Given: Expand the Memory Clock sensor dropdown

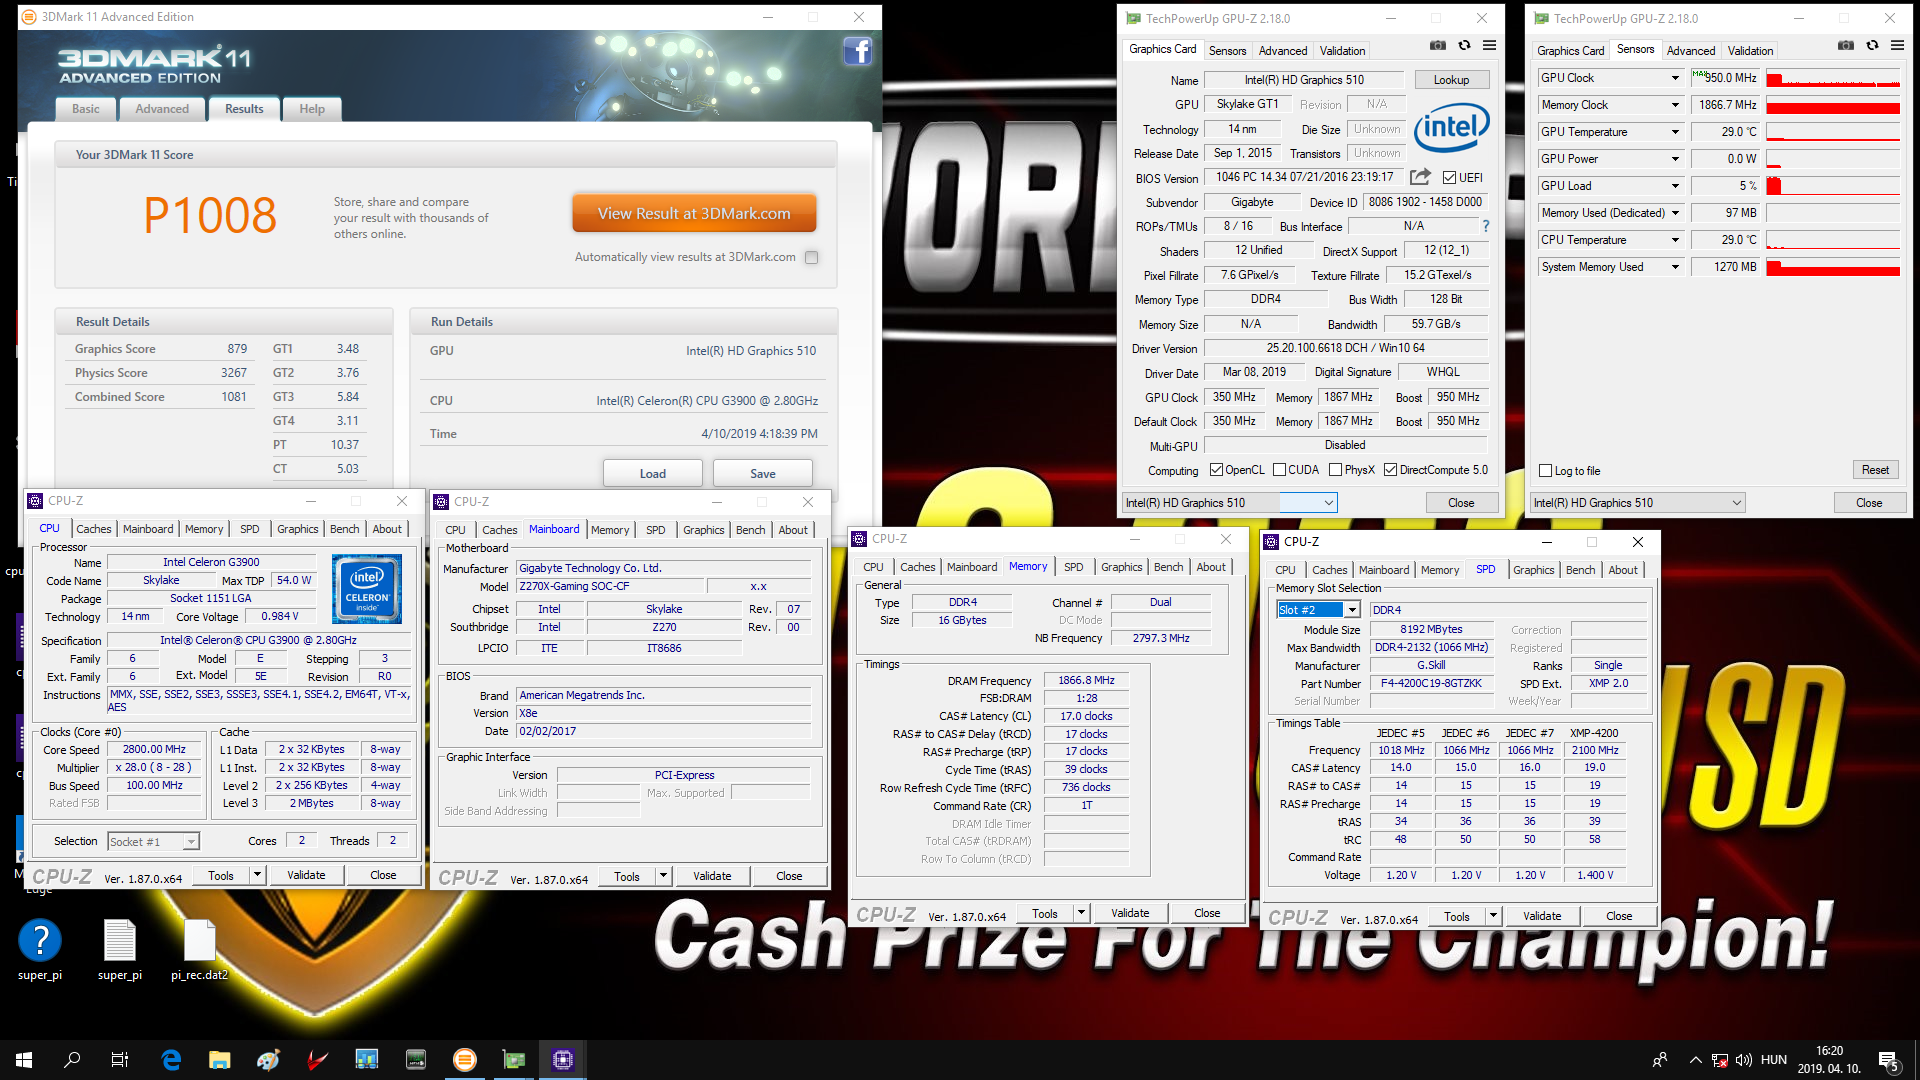Looking at the screenshot, I should click(x=1675, y=105).
